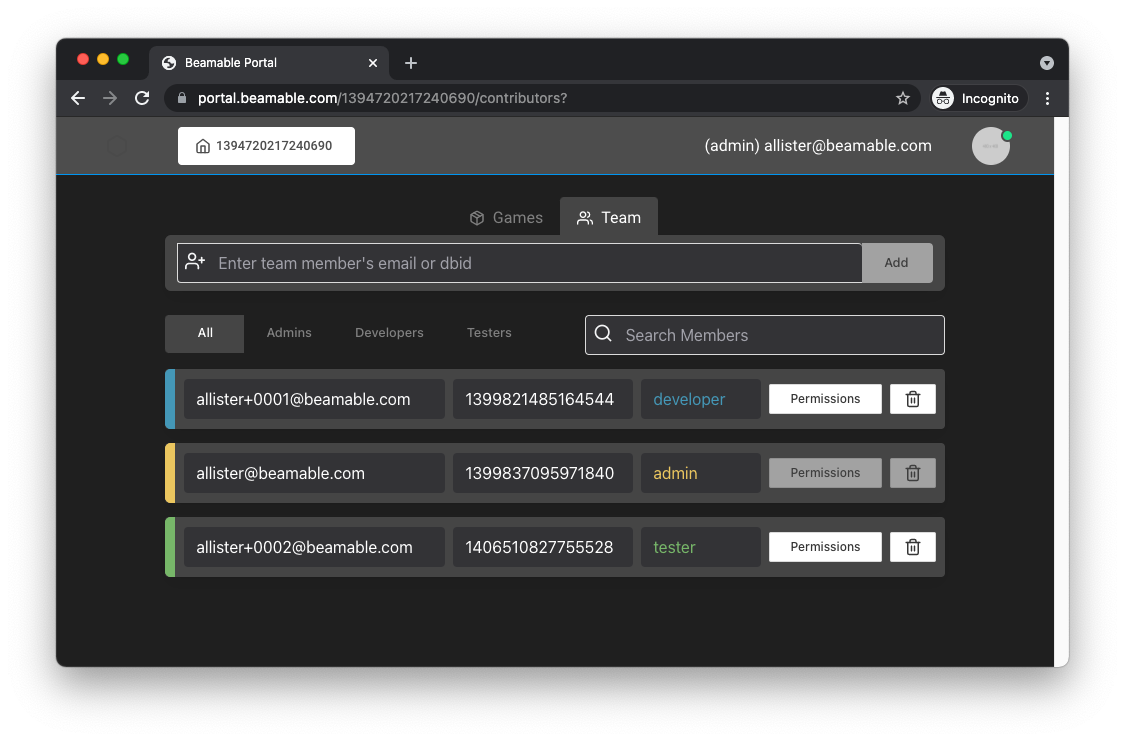Filter members by Testers
The height and width of the screenshot is (741, 1125).
pyautogui.click(x=489, y=333)
